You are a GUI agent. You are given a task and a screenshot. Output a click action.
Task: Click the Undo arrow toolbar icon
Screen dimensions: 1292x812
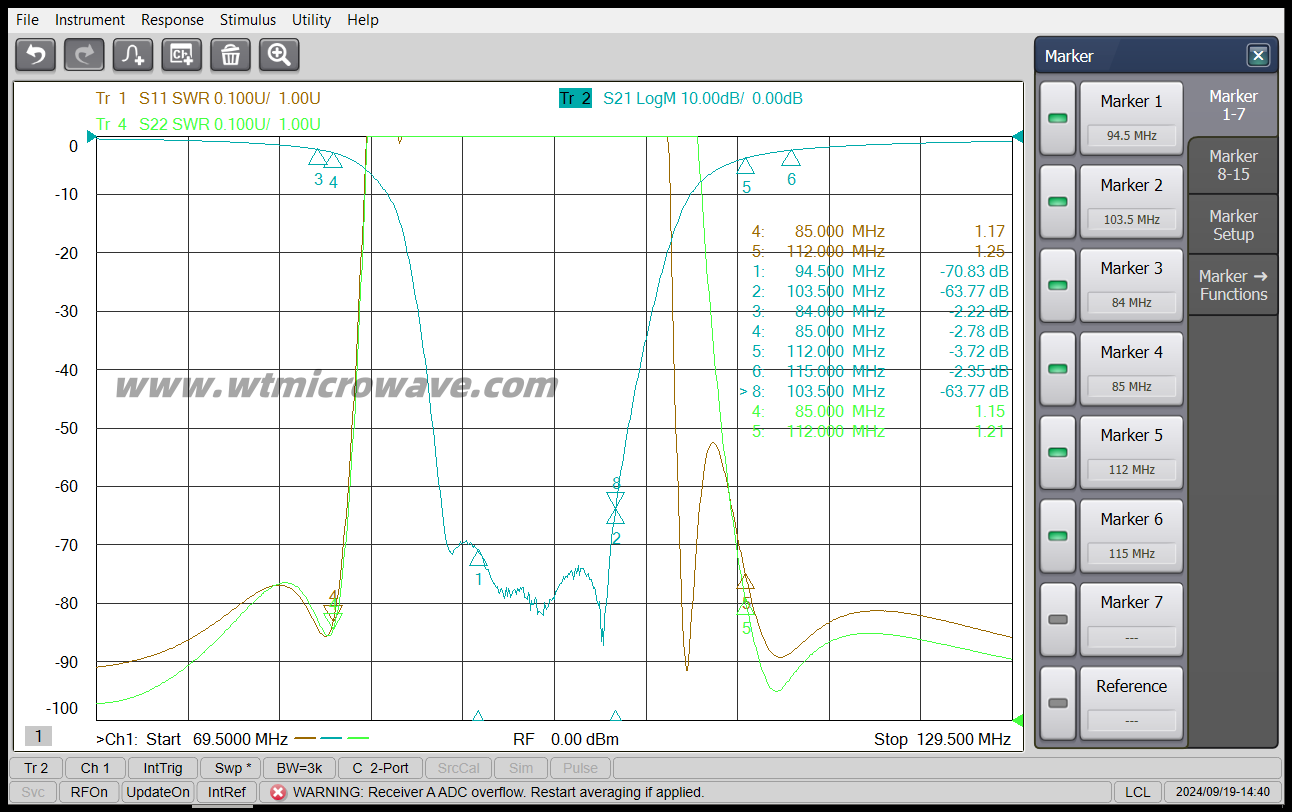pos(35,54)
